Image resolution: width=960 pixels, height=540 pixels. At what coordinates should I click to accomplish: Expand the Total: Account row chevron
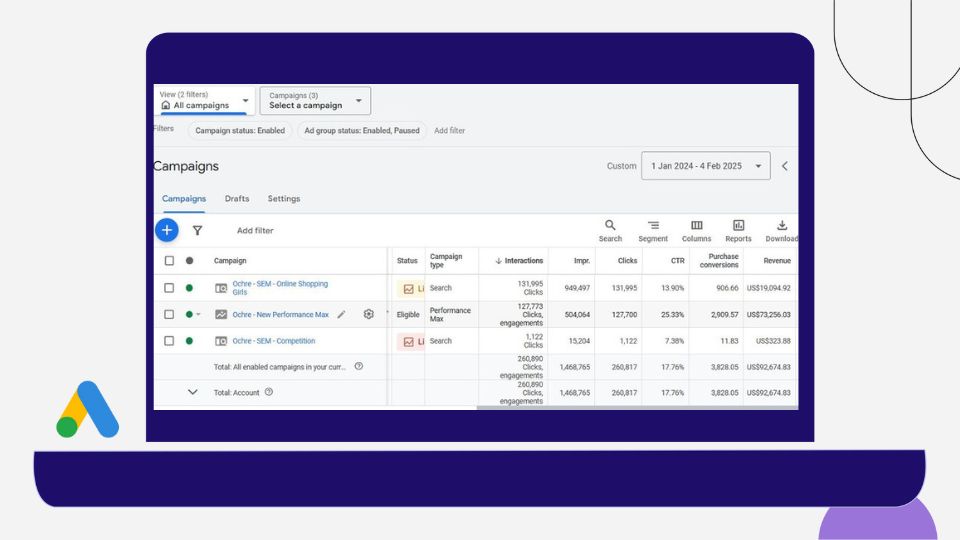(193, 392)
